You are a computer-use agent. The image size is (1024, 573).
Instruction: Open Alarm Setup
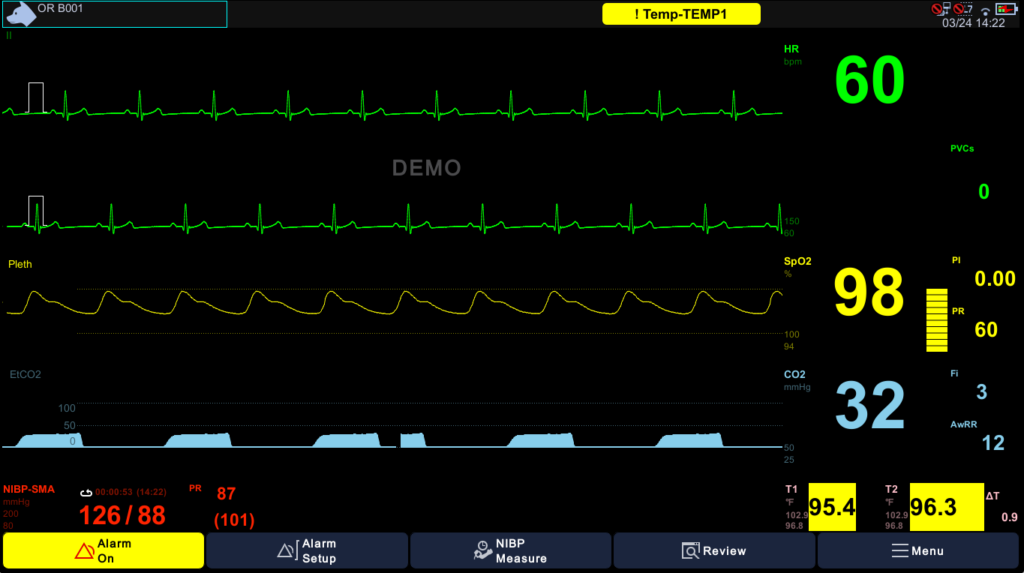coord(307,551)
